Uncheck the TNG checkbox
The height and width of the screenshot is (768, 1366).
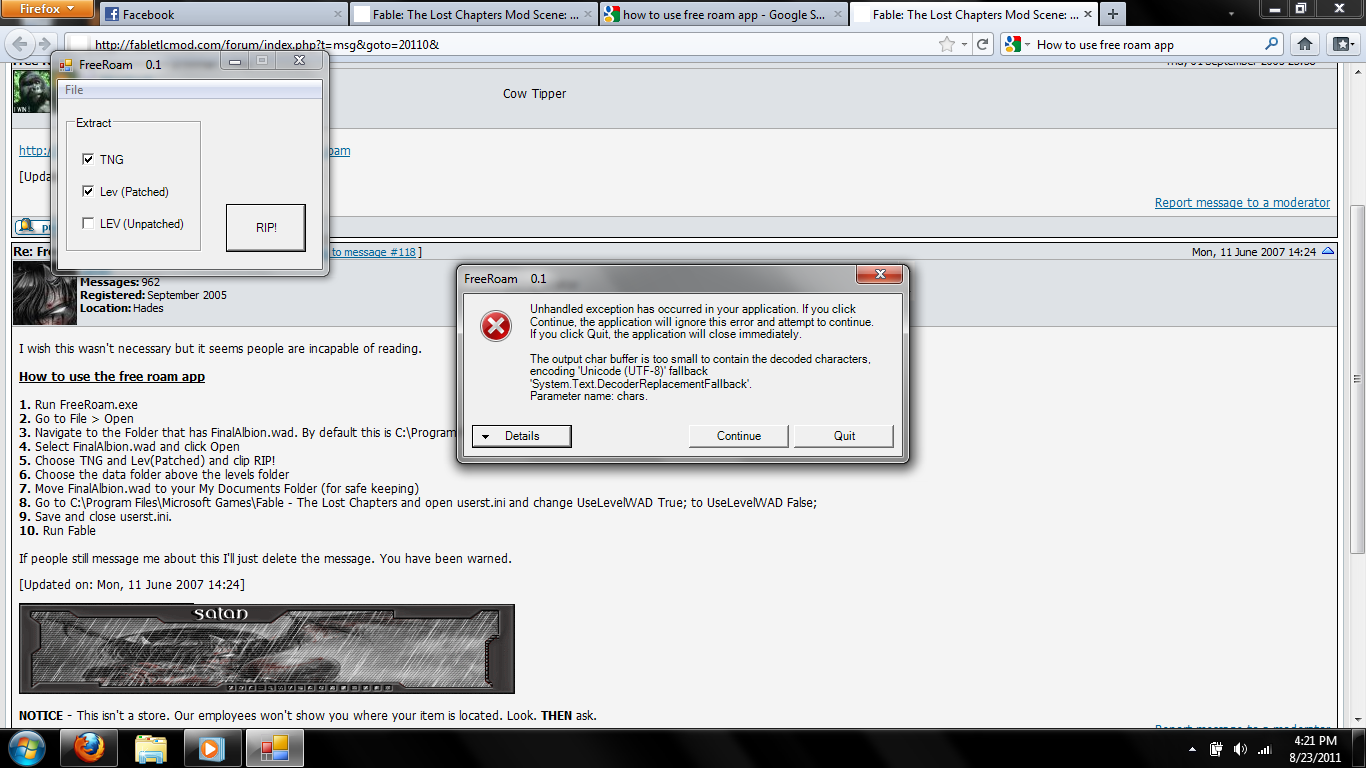point(88,159)
